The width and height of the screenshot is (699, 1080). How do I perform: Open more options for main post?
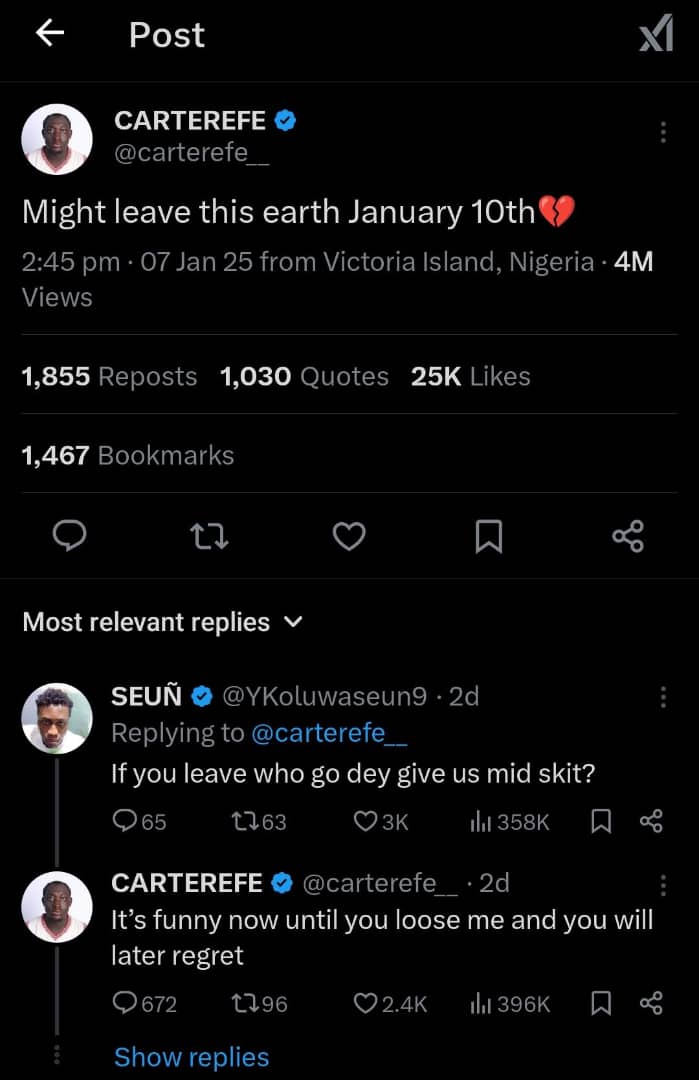tap(663, 133)
